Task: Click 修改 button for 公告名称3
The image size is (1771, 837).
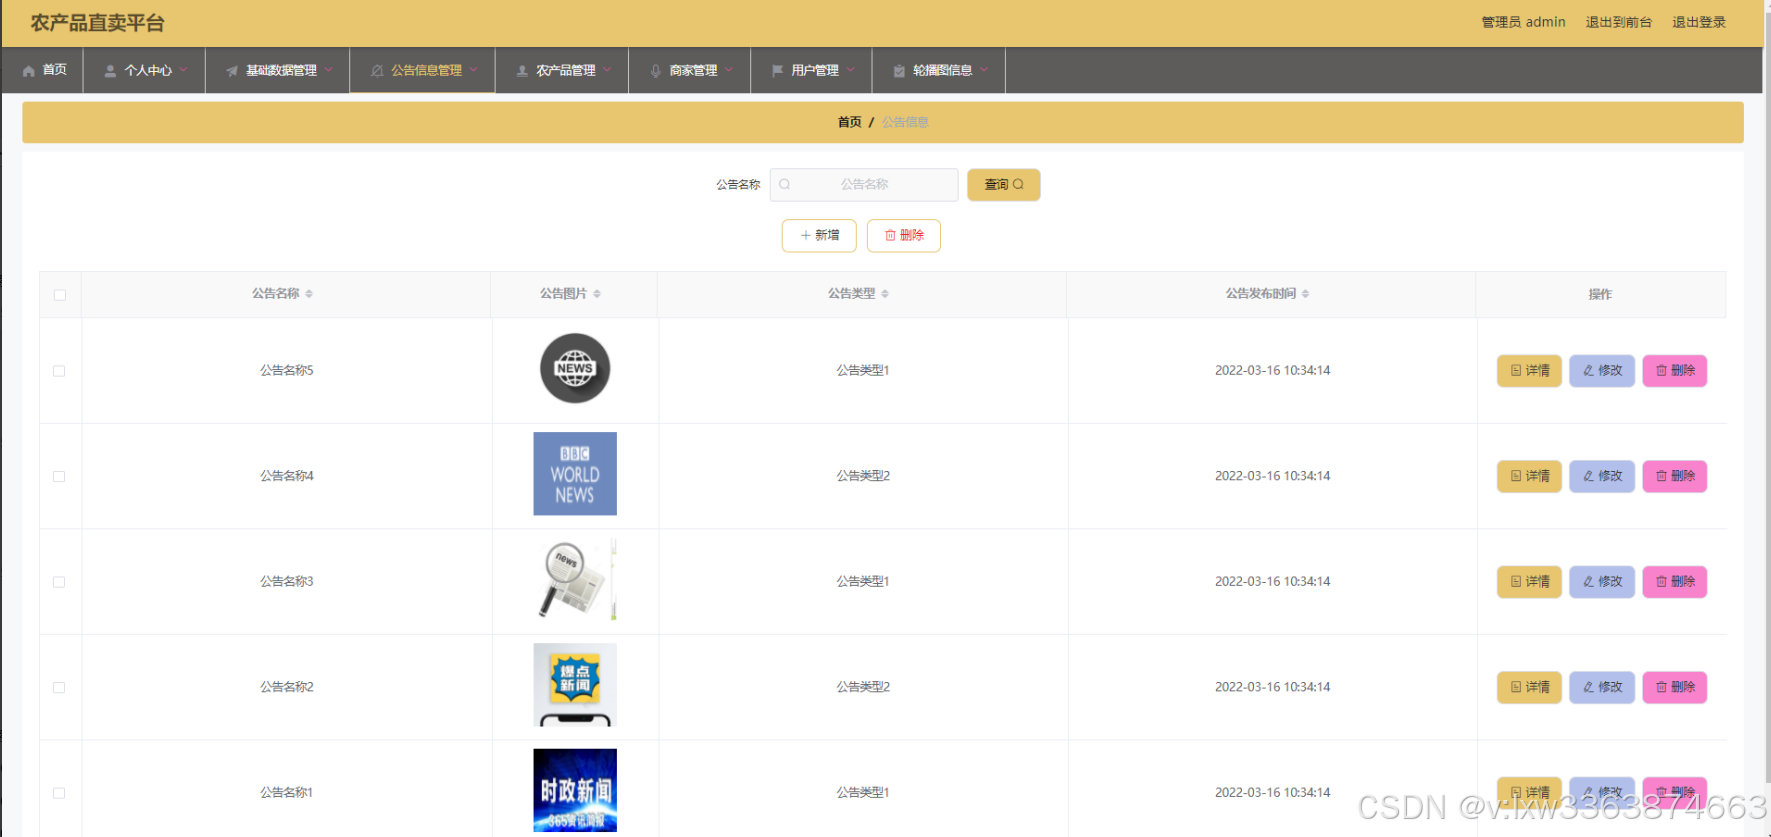Action: [x=1602, y=581]
